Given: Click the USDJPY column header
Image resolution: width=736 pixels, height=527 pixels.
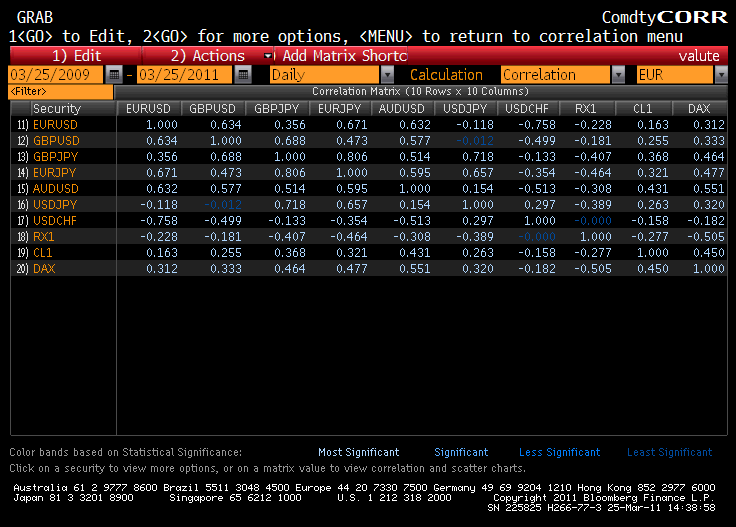Looking at the screenshot, I should [465, 108].
